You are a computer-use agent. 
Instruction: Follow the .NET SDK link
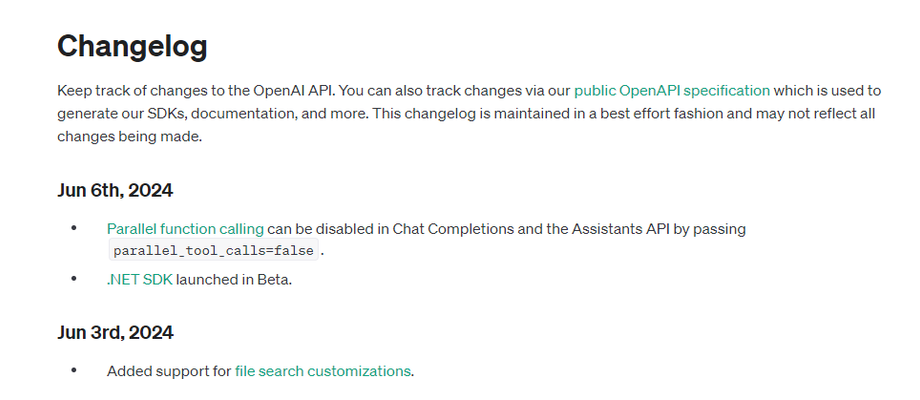(140, 280)
